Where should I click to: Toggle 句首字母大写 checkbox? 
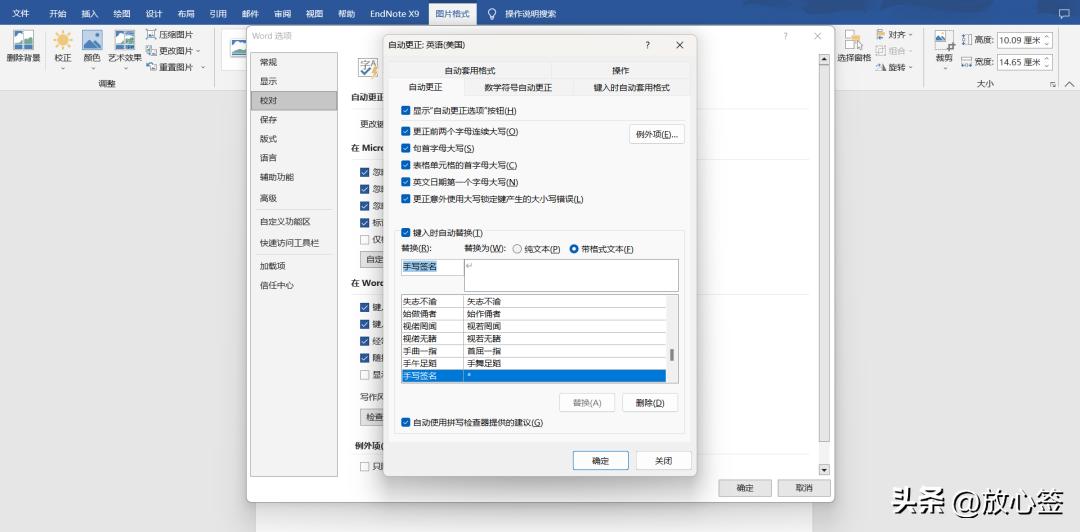click(x=406, y=148)
